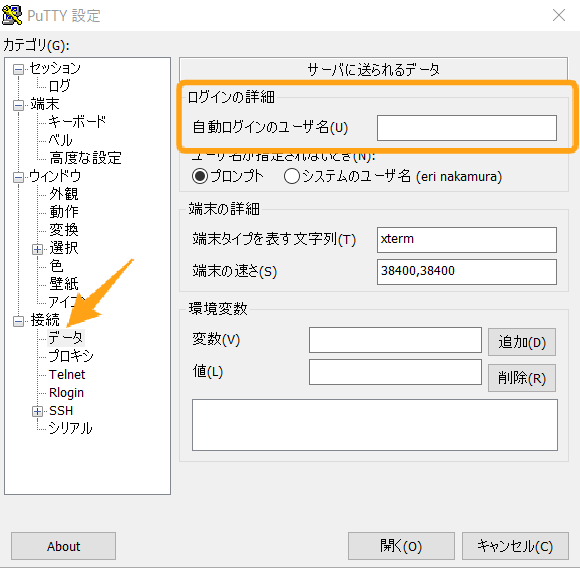Click the キャンセル(C) button
580x568 pixels.
coord(515,546)
